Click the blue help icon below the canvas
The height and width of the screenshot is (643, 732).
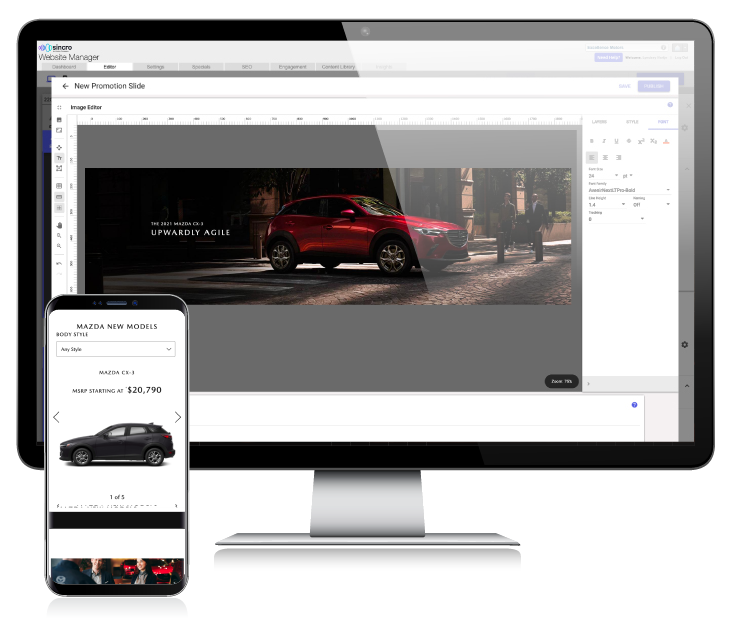634,405
